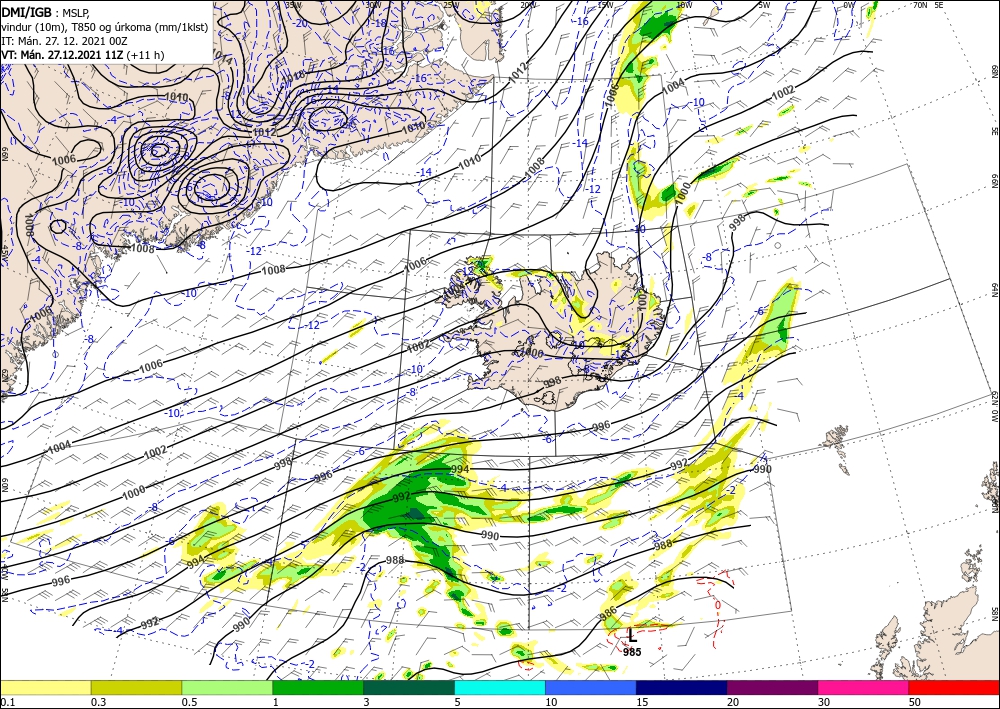Viewport: 1000px width, 709px height.
Task: Click the '25W' longitude label
Action: [x=451, y=5]
